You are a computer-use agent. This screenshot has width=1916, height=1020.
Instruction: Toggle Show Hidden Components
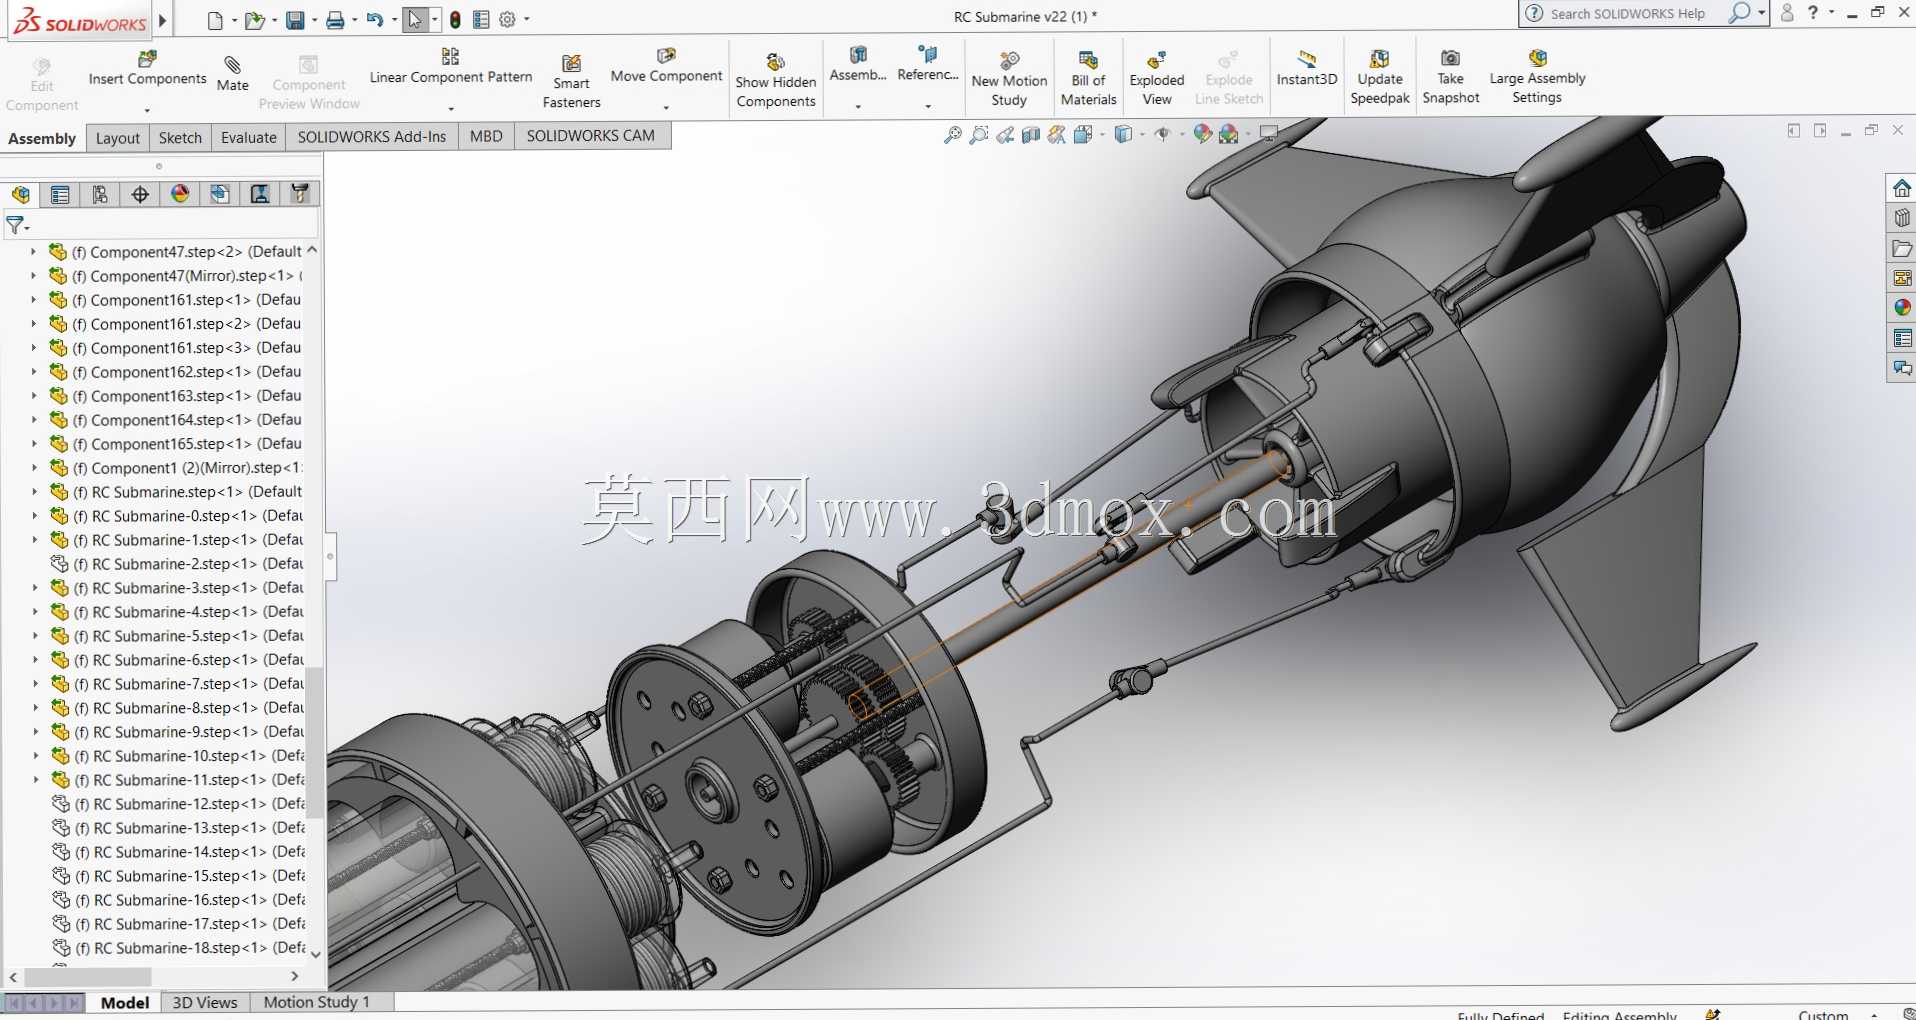[776, 81]
